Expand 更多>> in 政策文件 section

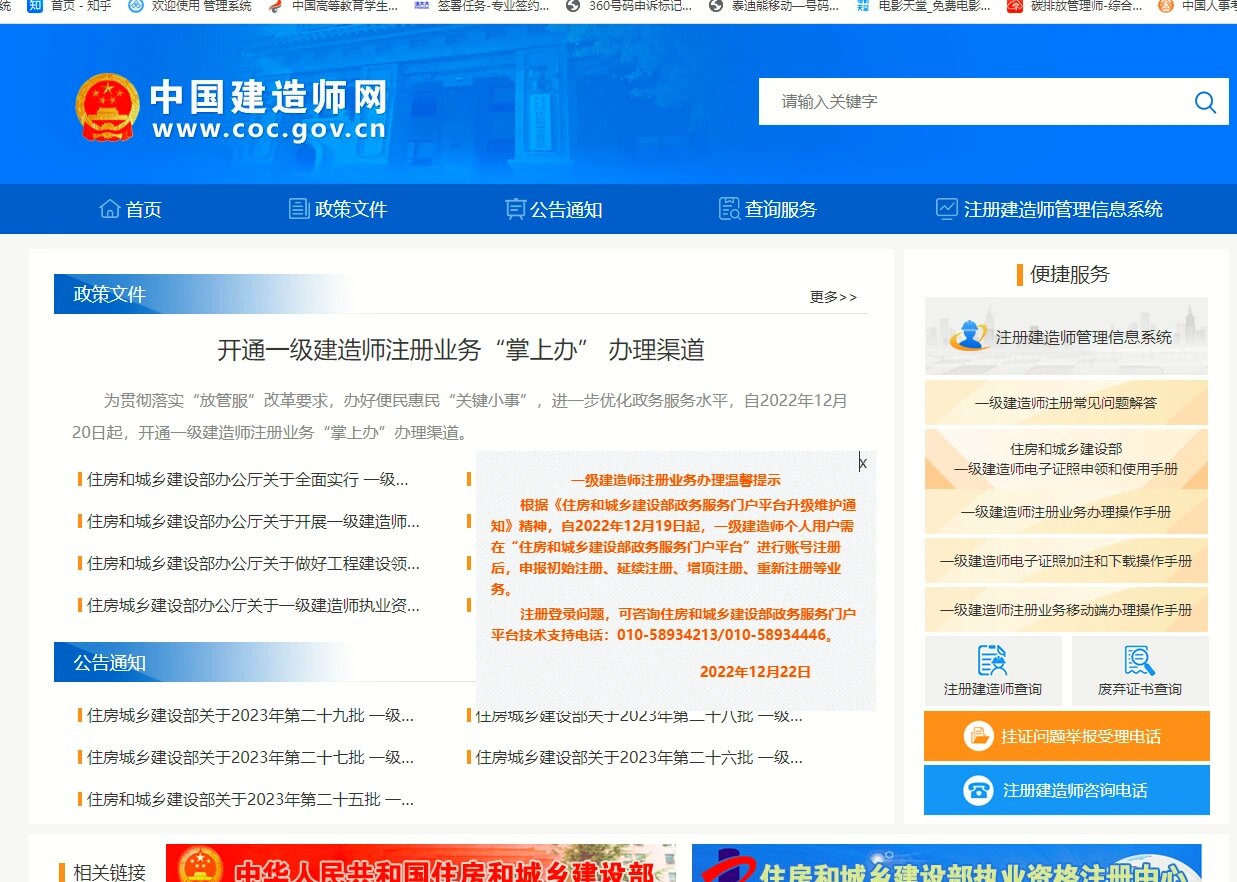tap(833, 297)
